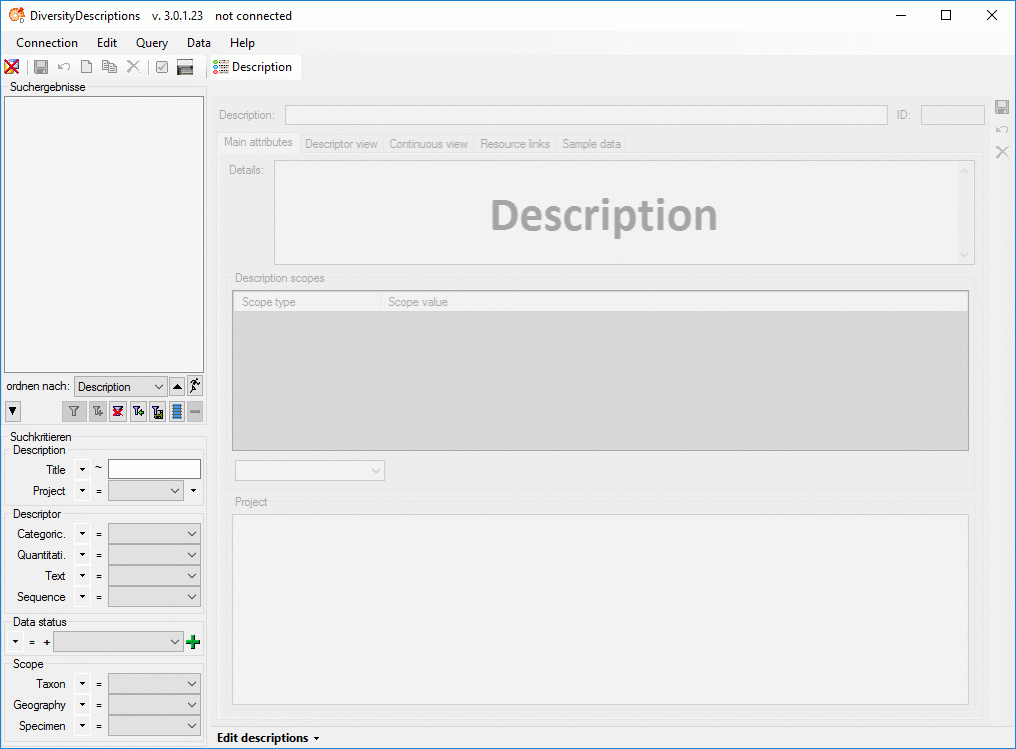Screen dimensions: 1016x749
Task: Open the Sequence operator arrow menu
Action: click(82, 597)
